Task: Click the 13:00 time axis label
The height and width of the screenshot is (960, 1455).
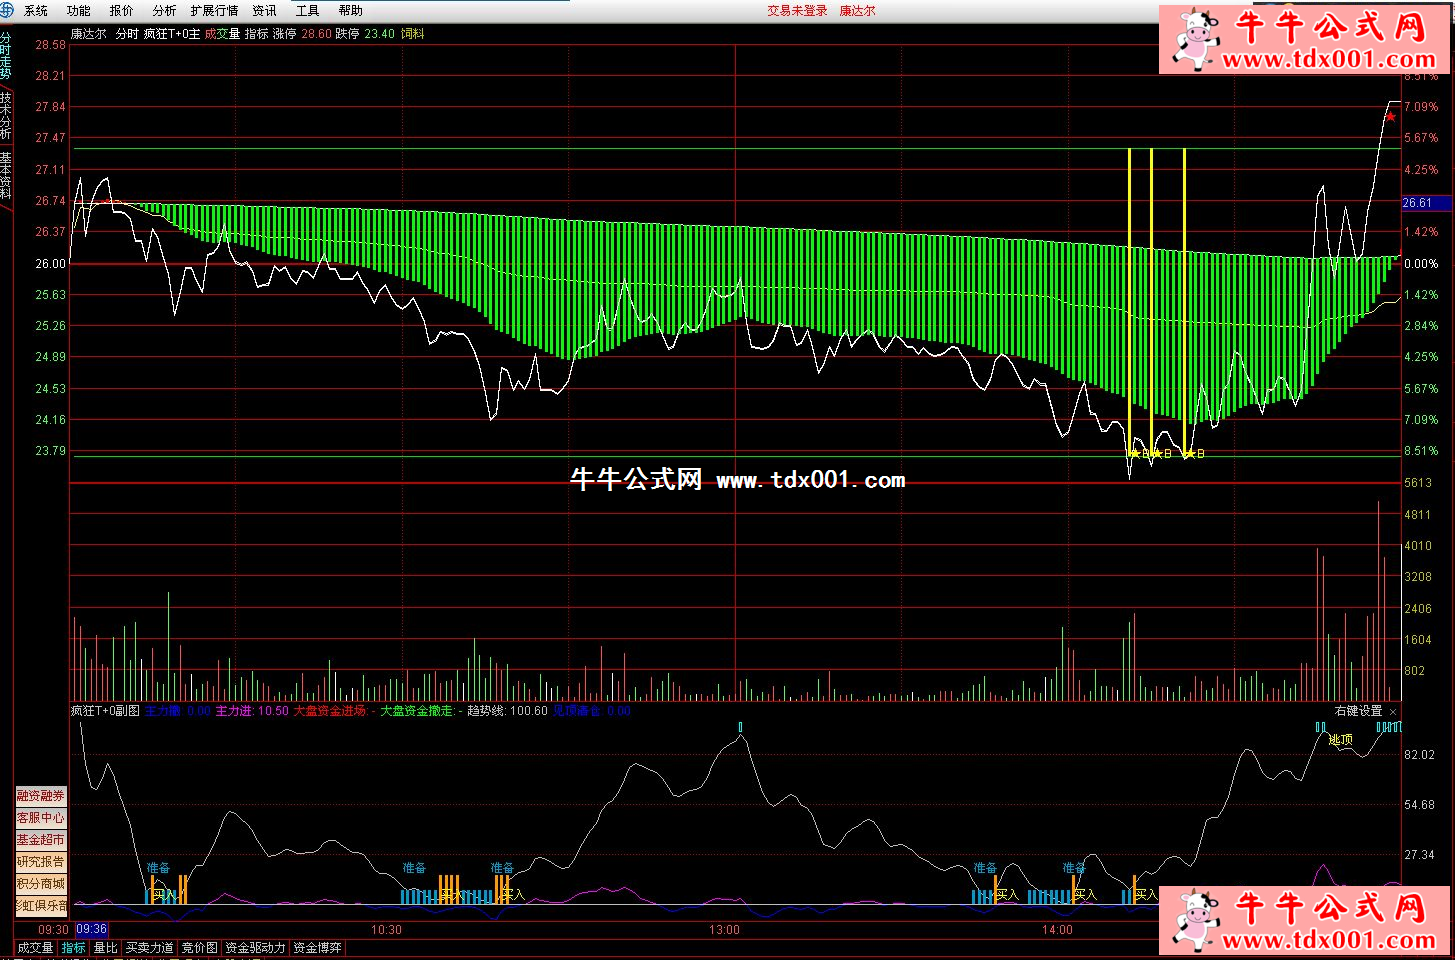Action: tap(724, 930)
